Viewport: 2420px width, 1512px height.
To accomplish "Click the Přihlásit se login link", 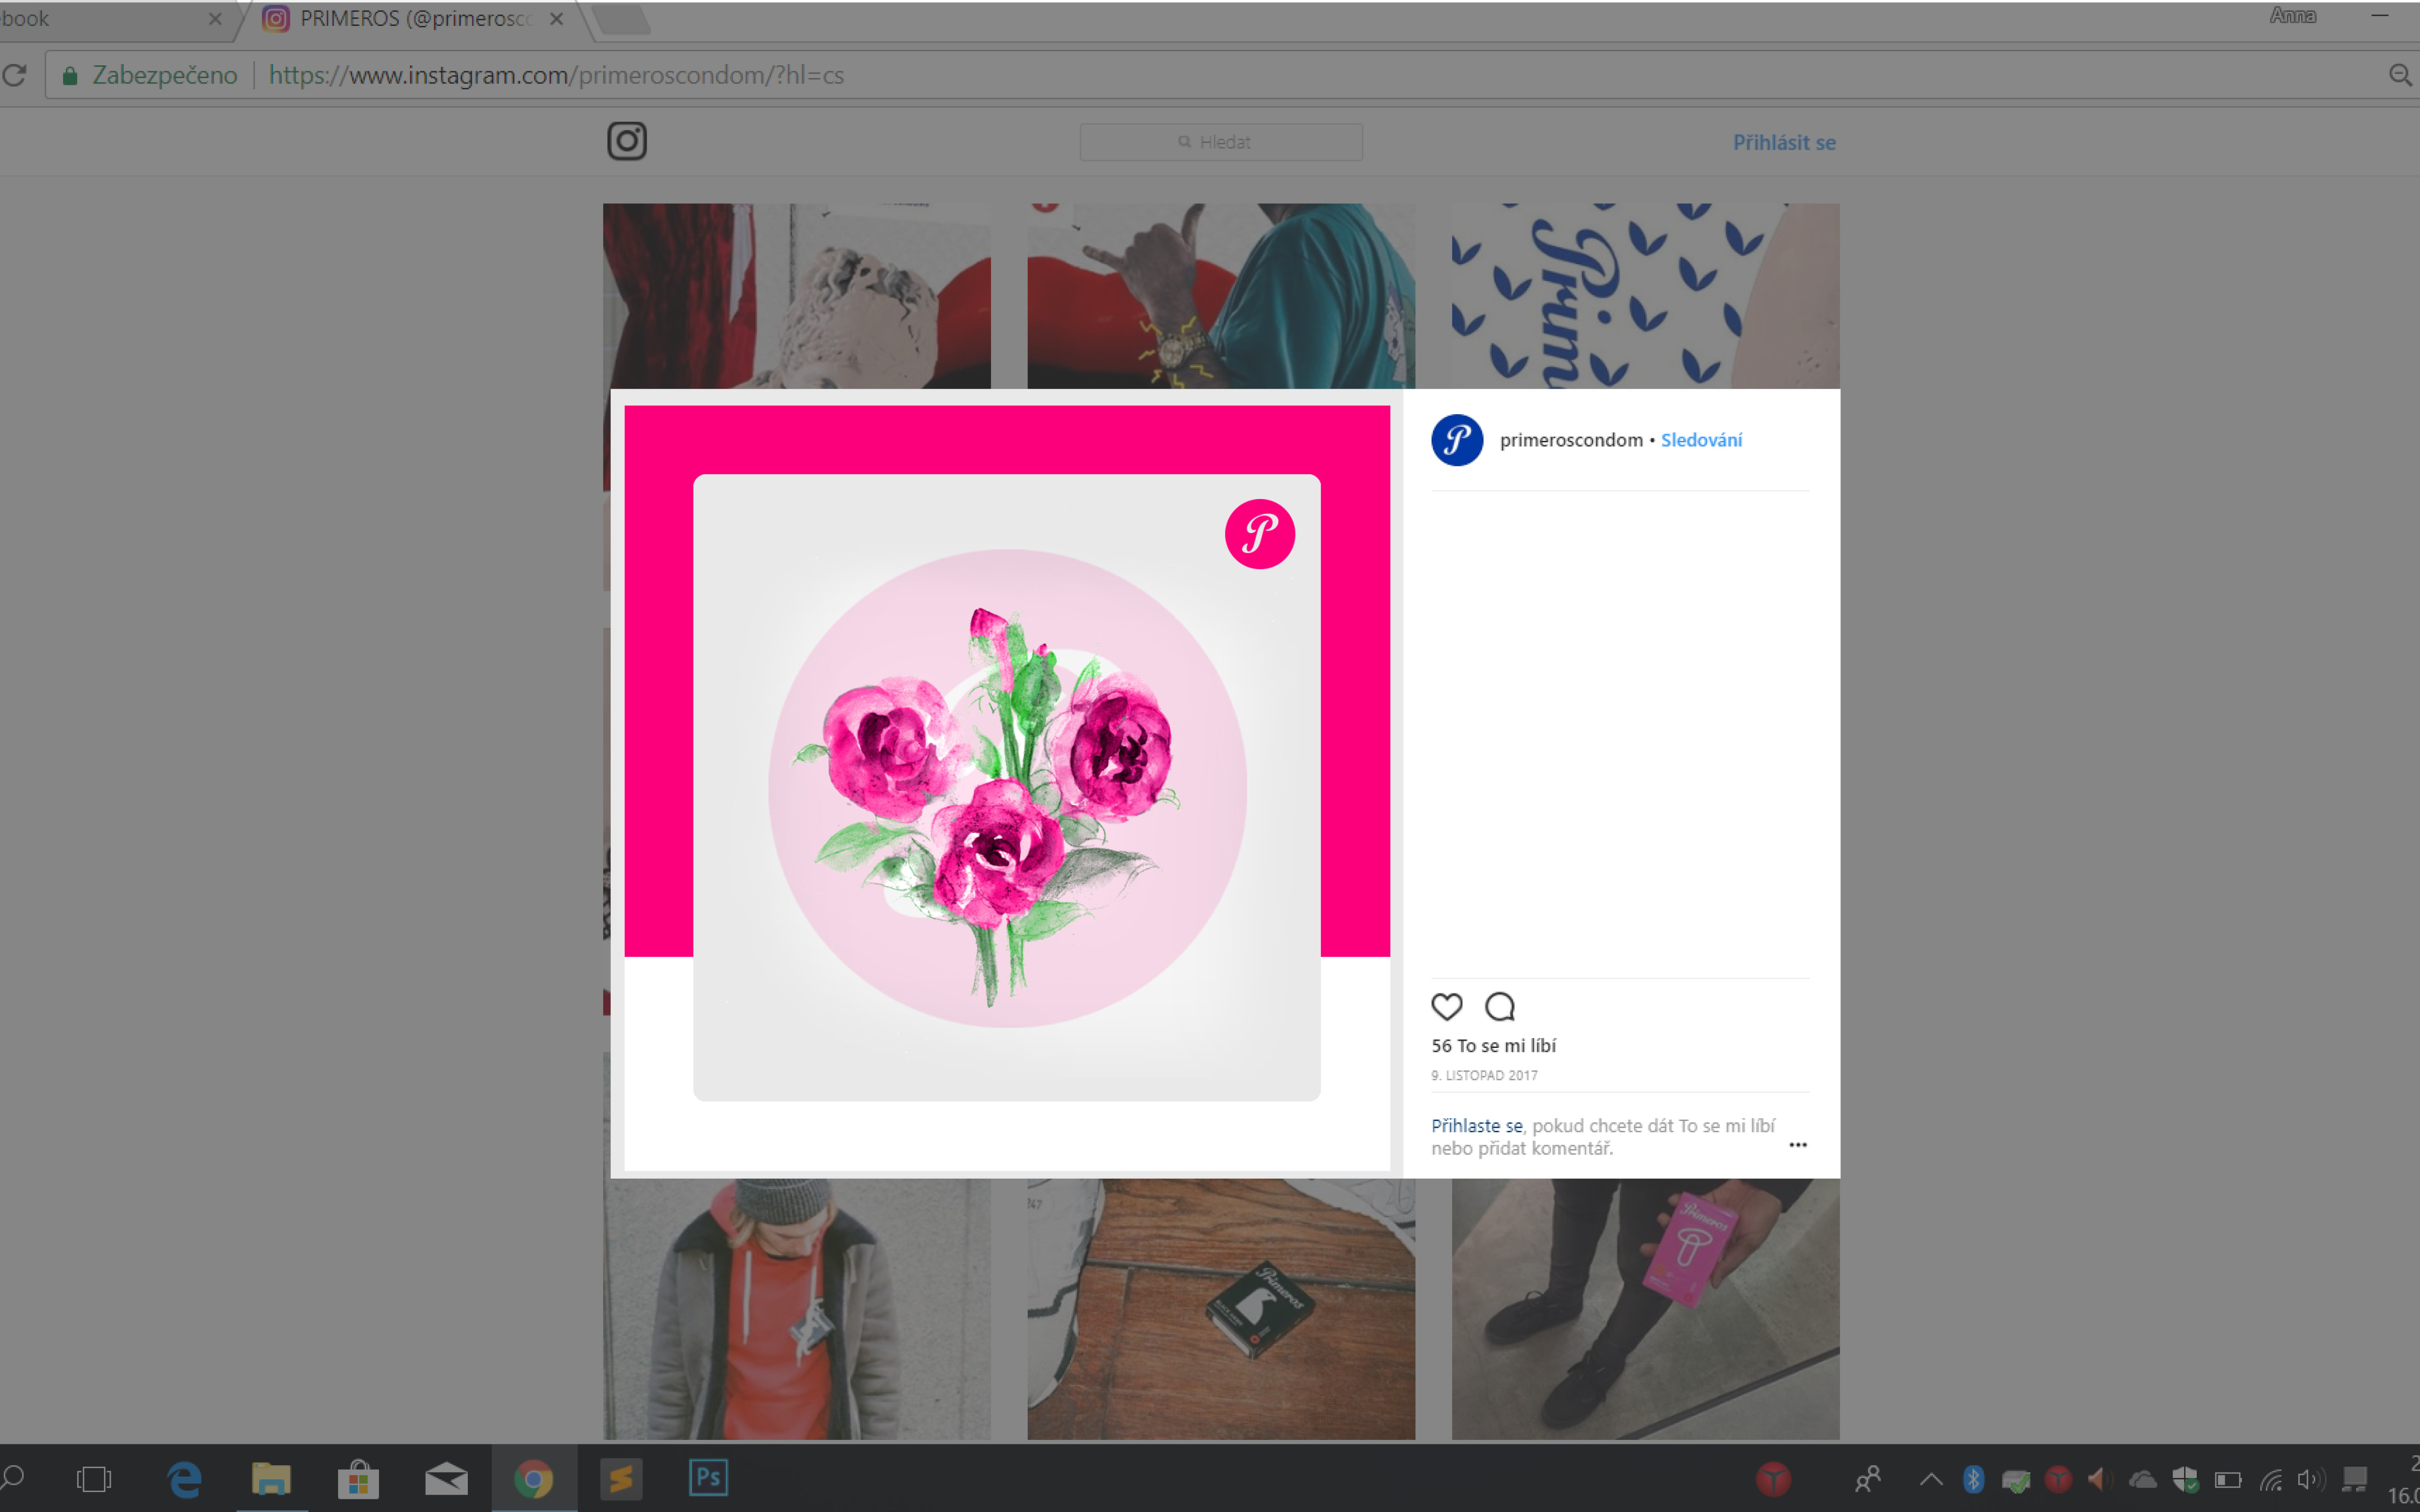I will (x=1783, y=142).
